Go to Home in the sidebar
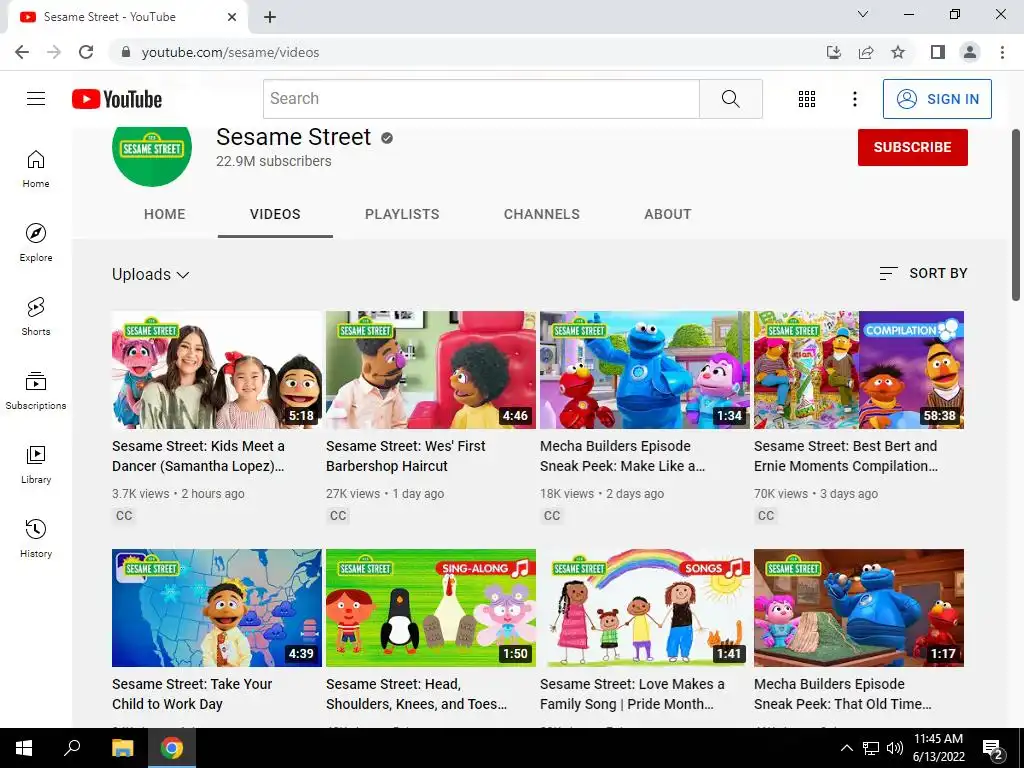The width and height of the screenshot is (1024, 768). (x=36, y=168)
